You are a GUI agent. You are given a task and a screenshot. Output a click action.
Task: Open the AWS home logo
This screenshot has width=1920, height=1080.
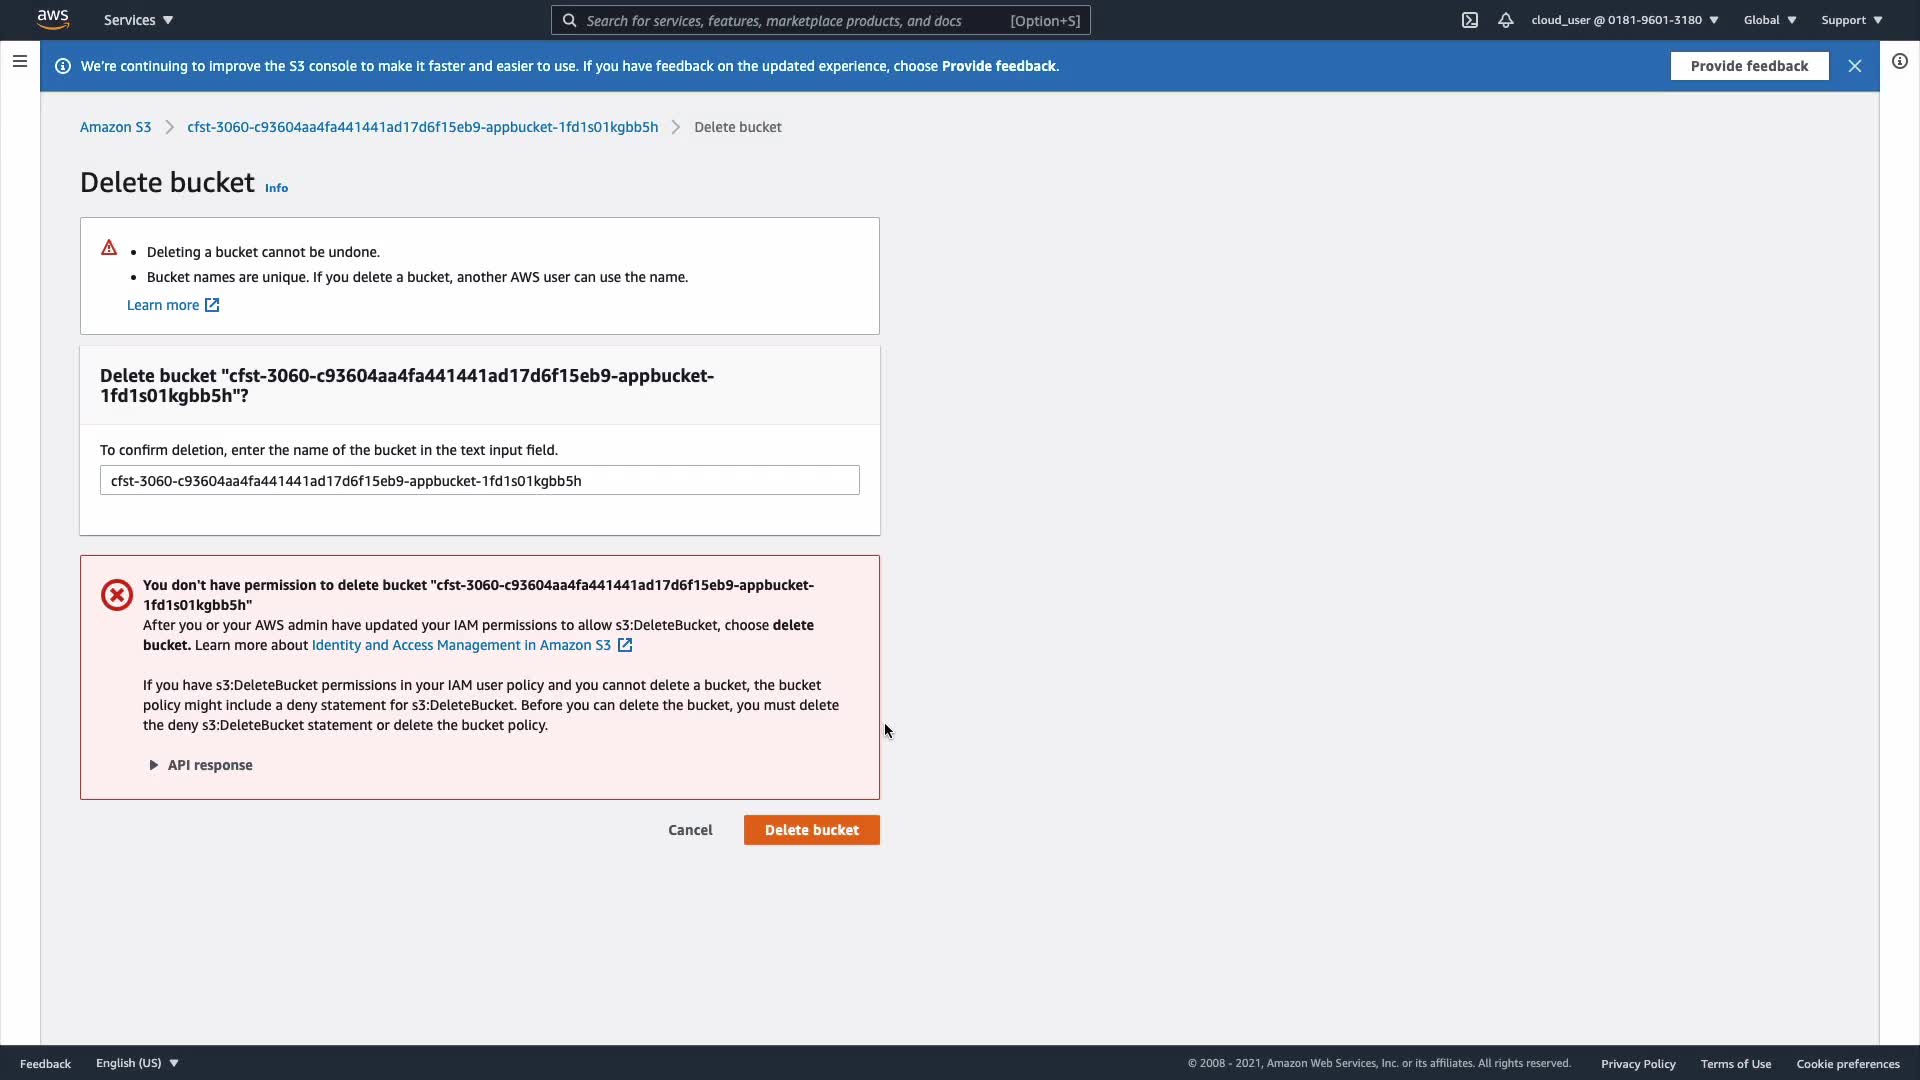coord(52,19)
